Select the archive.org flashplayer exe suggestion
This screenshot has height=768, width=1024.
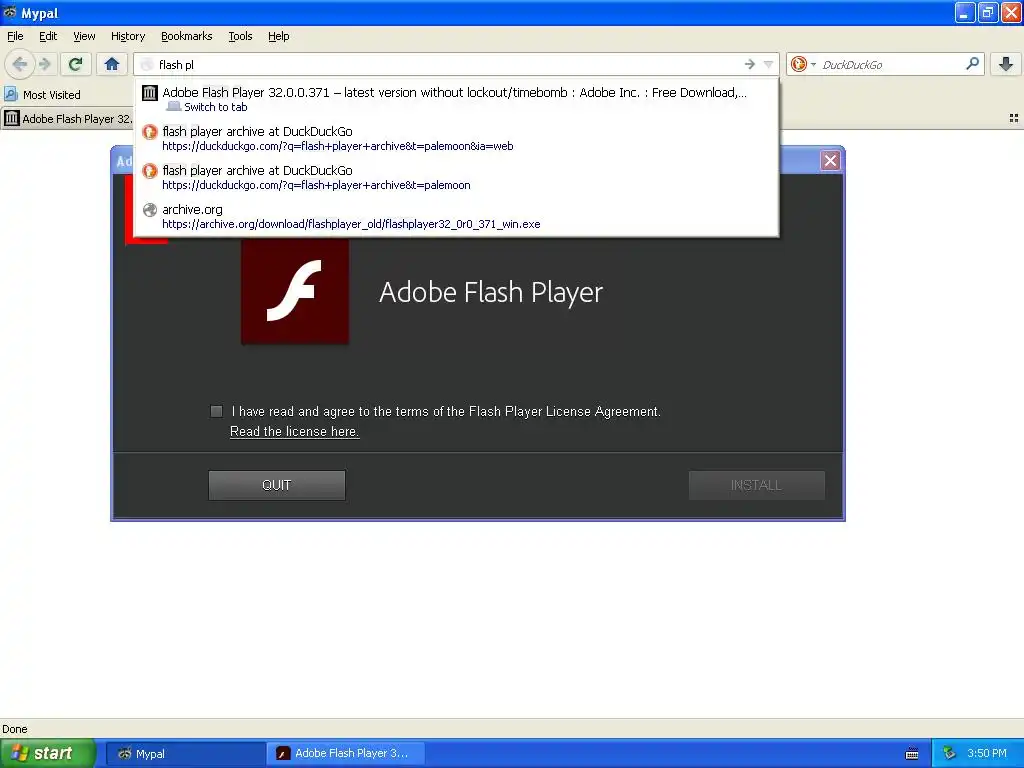point(456,216)
